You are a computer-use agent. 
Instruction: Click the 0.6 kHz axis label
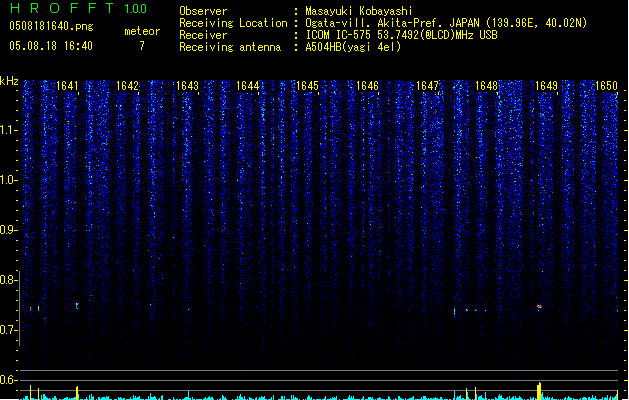point(8,380)
